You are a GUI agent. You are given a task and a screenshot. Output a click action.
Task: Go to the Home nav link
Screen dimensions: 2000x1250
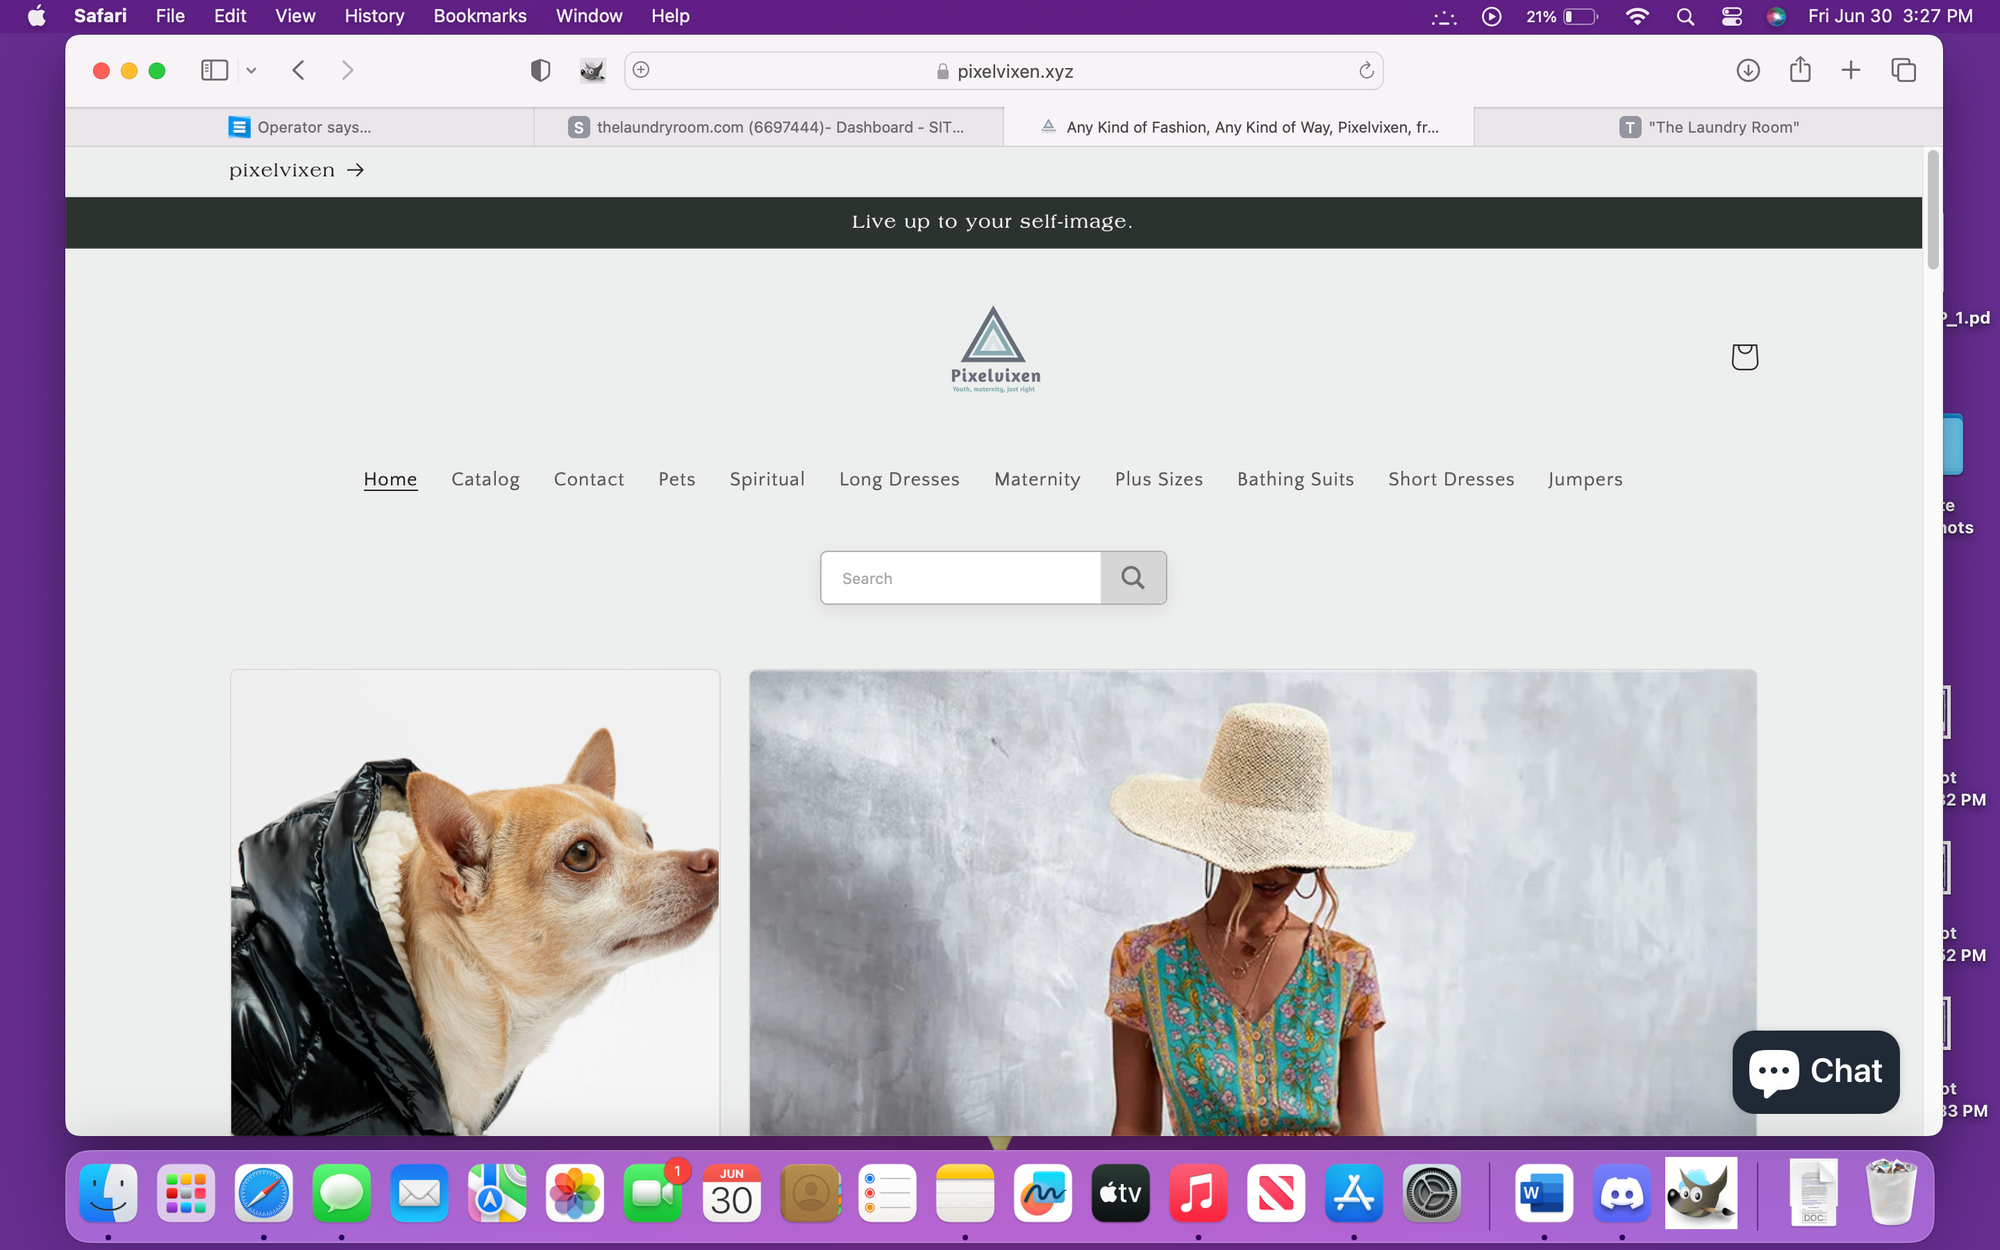[390, 479]
